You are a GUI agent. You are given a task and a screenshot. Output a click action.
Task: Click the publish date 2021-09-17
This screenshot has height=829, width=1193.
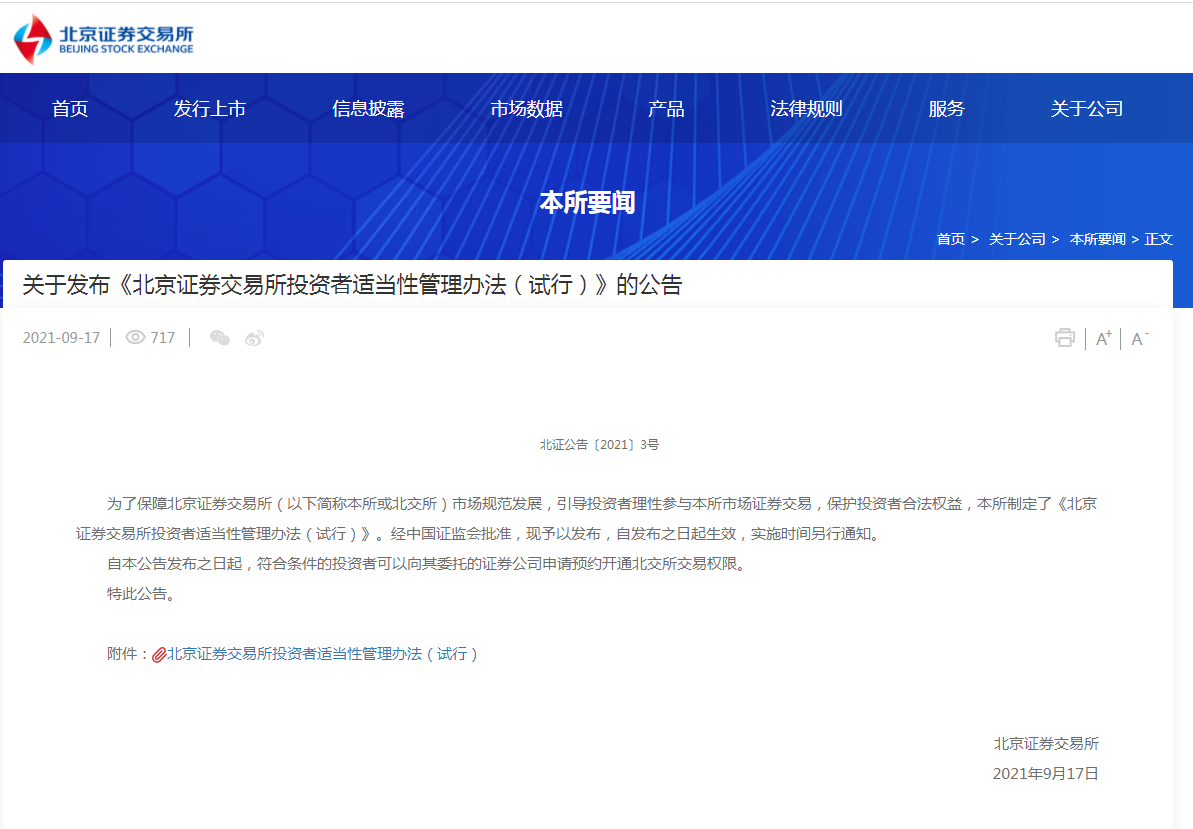tap(62, 338)
